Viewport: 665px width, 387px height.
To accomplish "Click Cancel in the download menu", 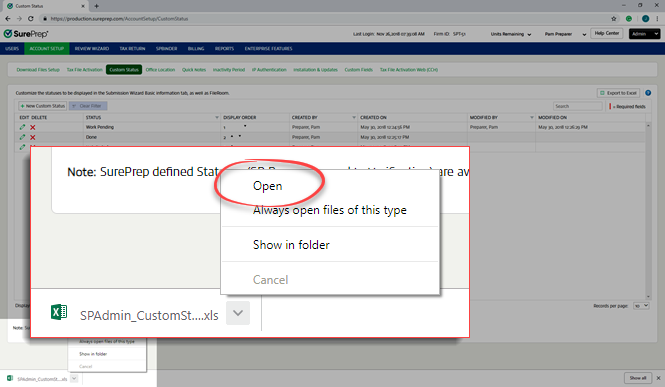I will [271, 280].
